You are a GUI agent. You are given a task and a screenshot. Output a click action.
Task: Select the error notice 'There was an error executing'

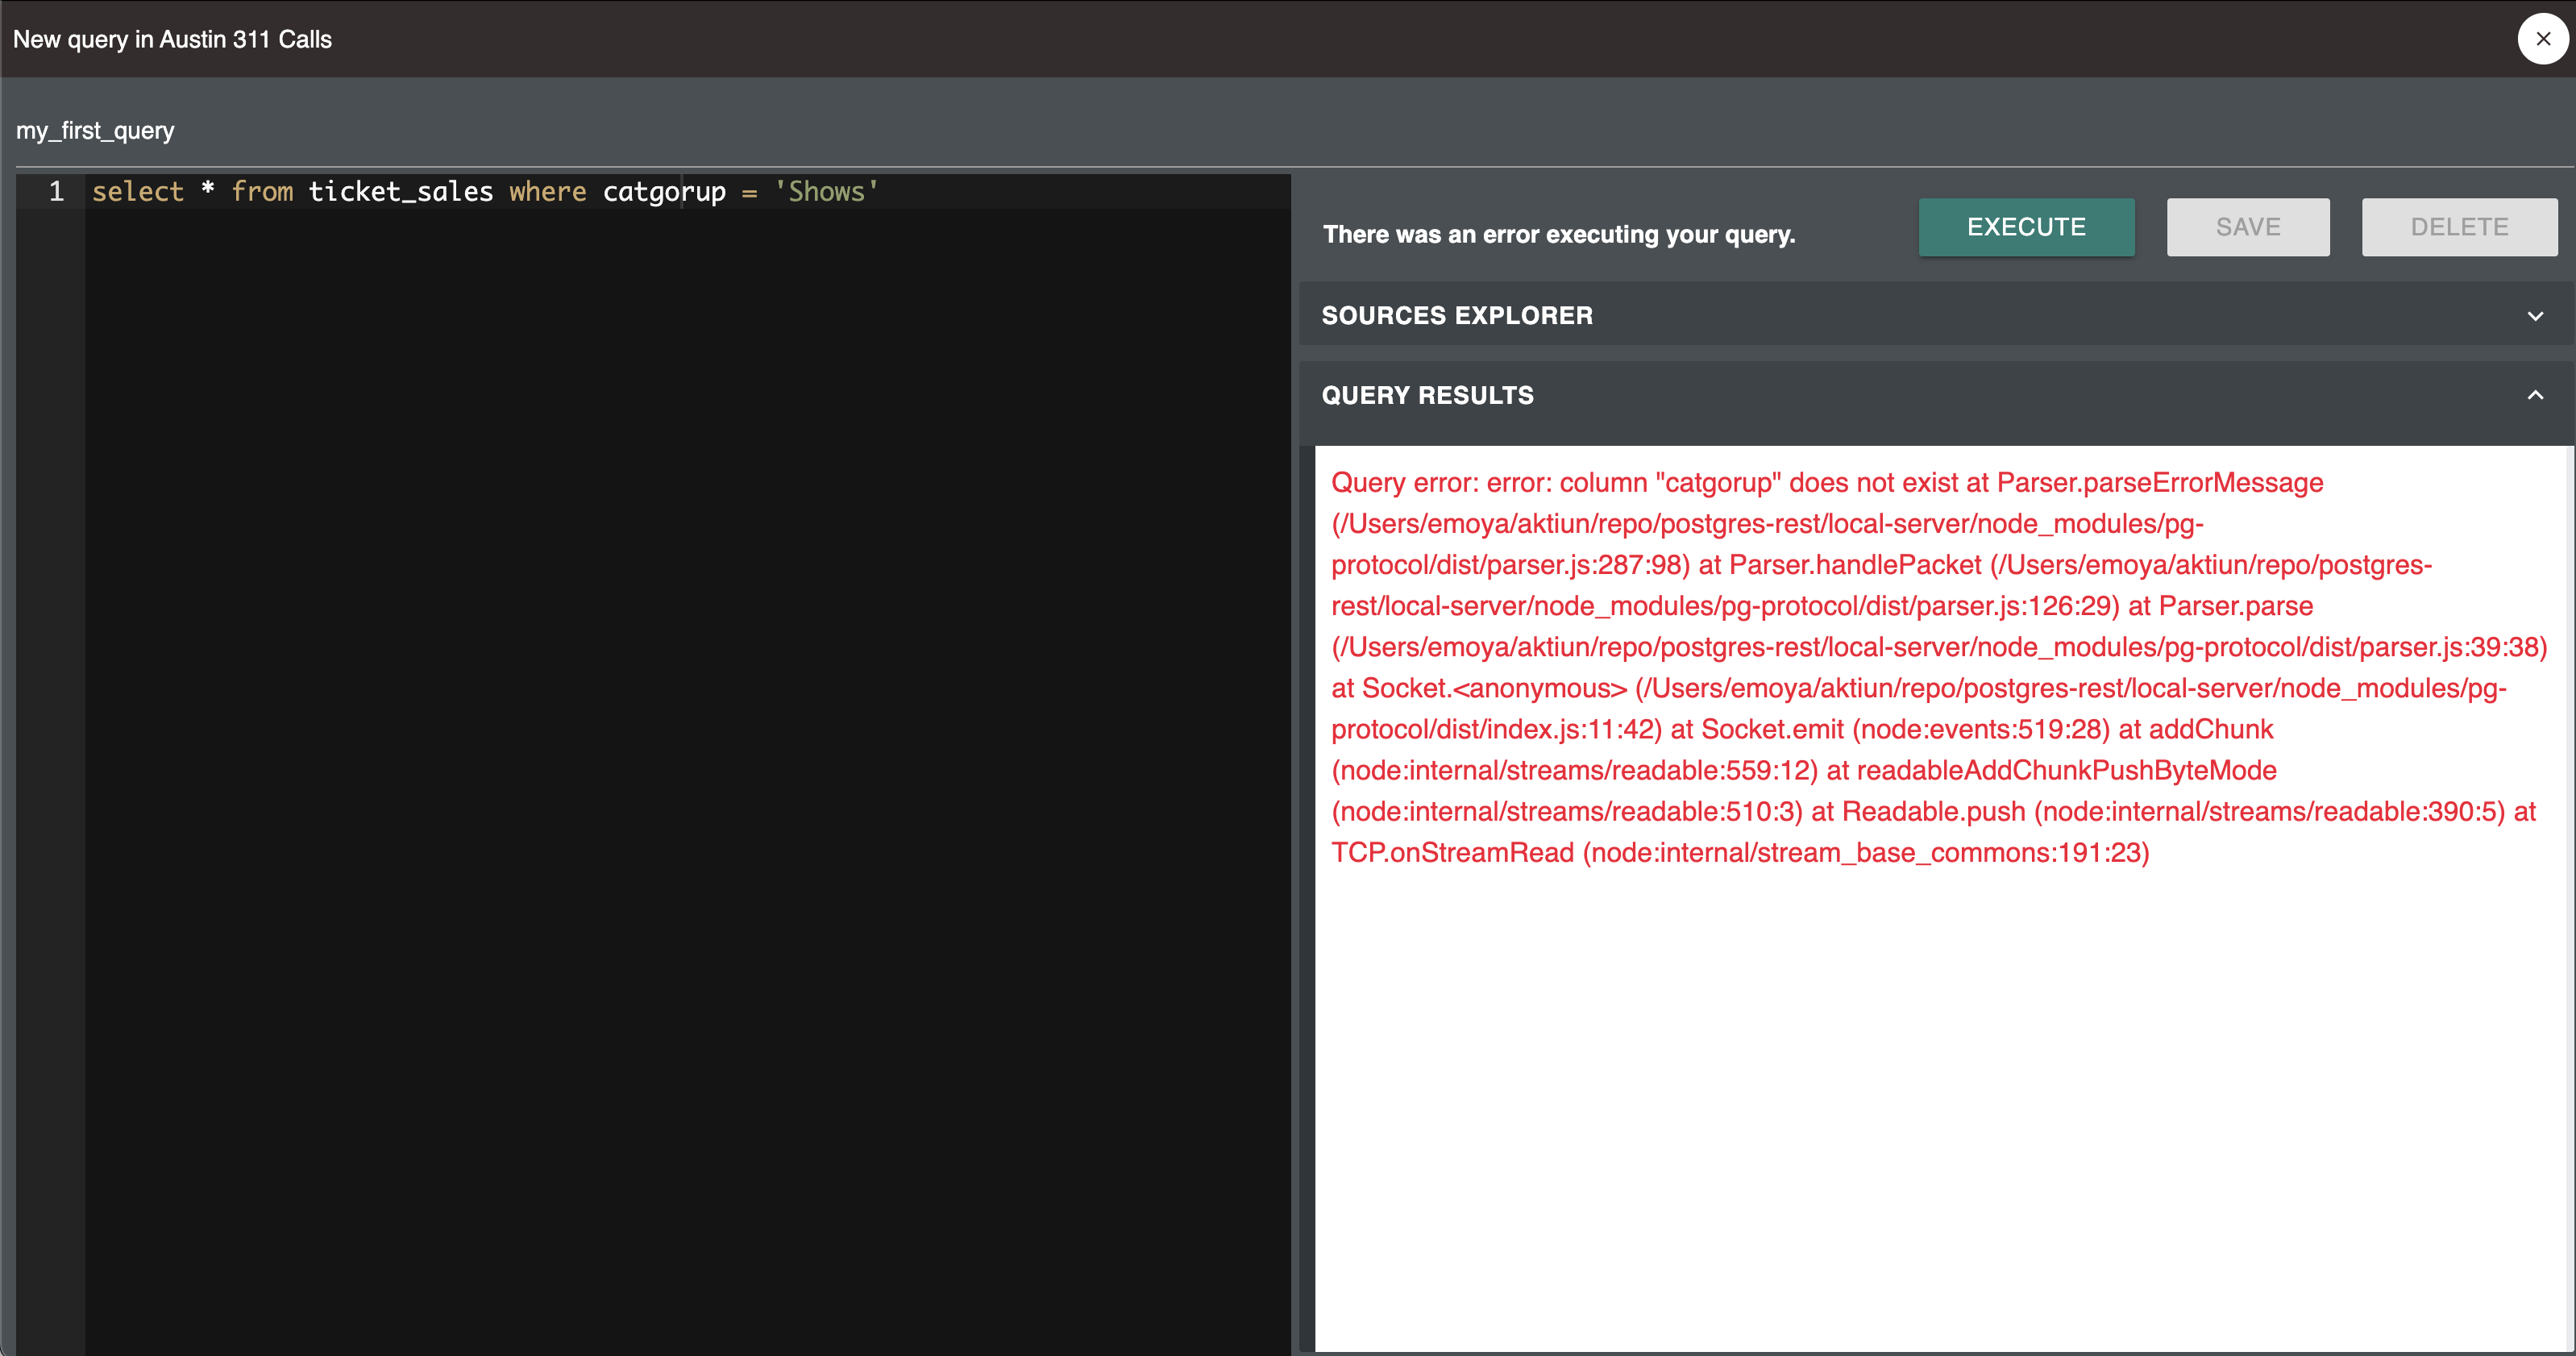[x=1557, y=234]
